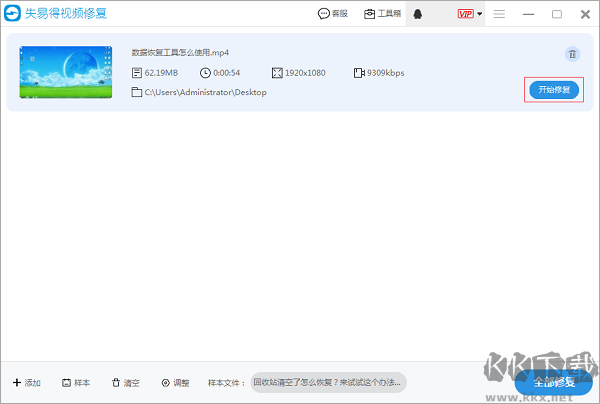Click the 开始修复 button

[554, 90]
